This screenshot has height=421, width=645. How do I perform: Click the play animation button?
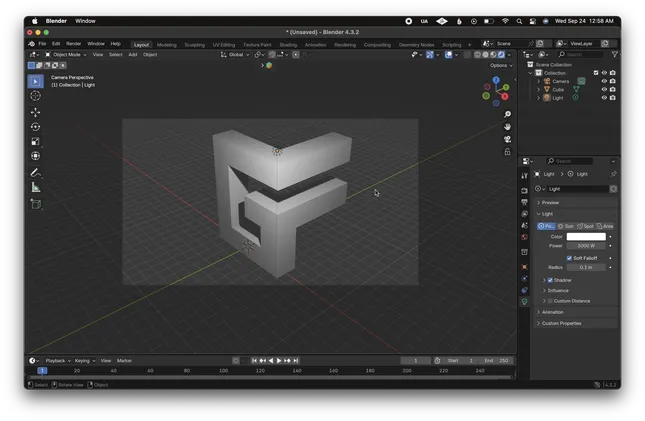coord(278,361)
